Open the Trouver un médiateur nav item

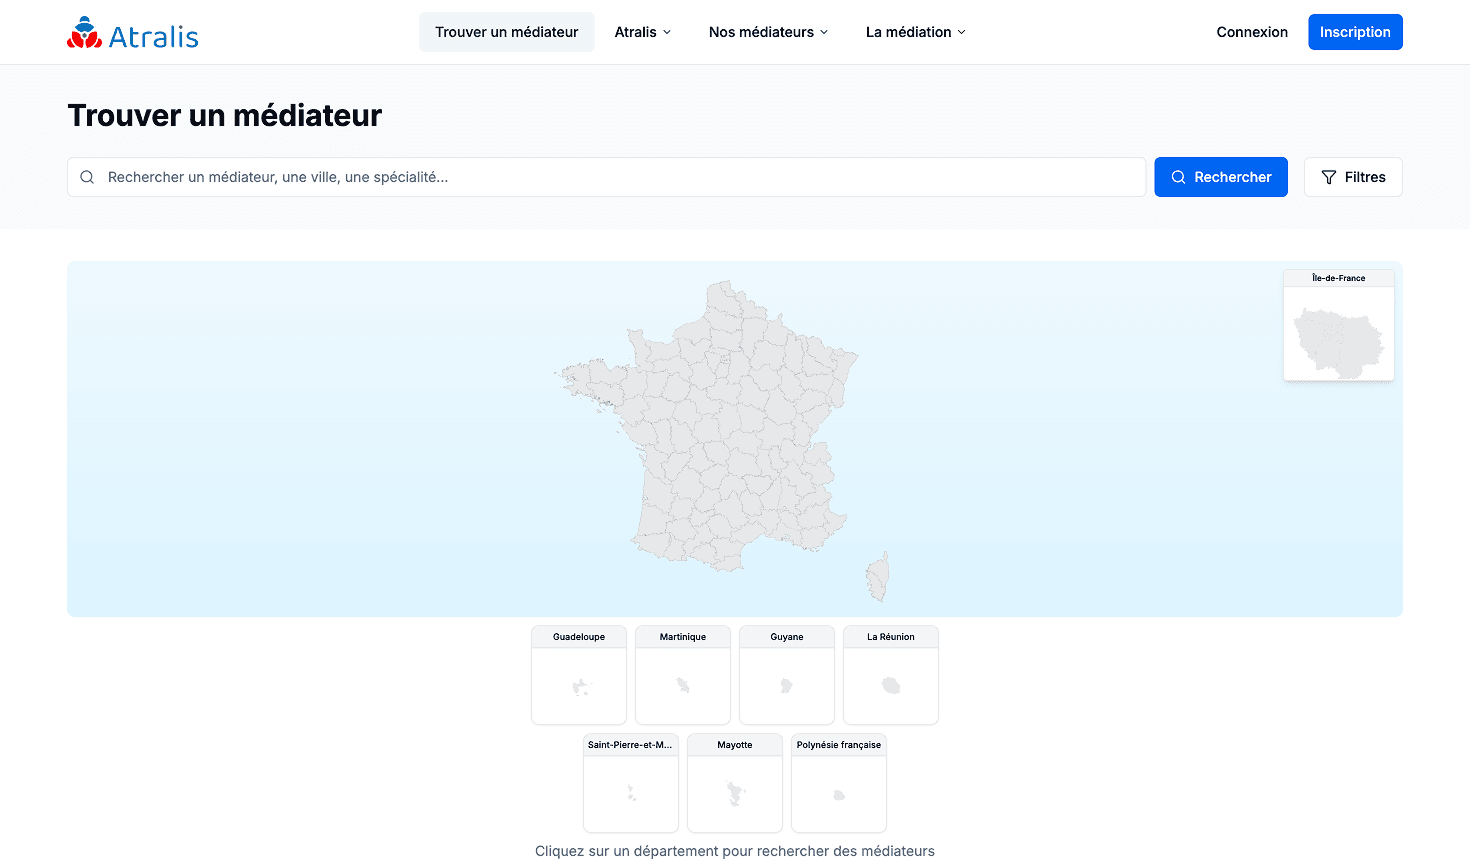coord(507,32)
